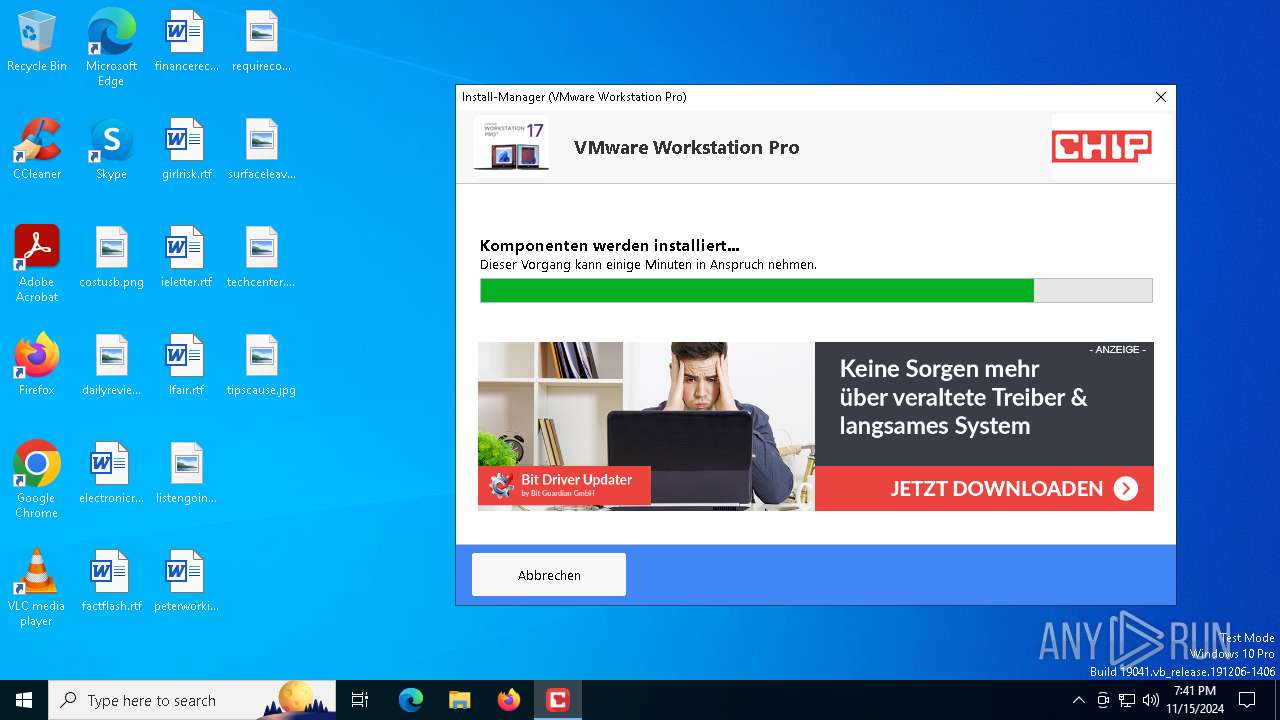1280x720 pixels.
Task: Open the taskbar clock and date
Action: 1194,700
